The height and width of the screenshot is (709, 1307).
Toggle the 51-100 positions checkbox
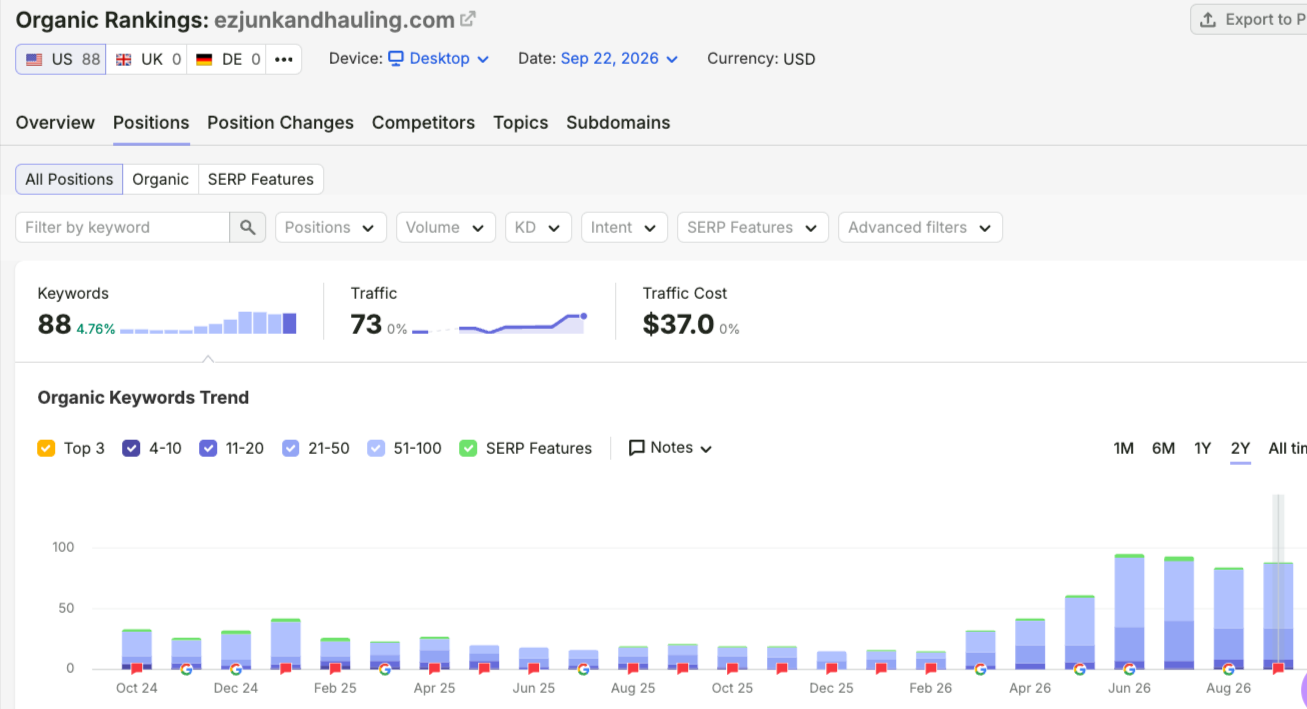376,448
